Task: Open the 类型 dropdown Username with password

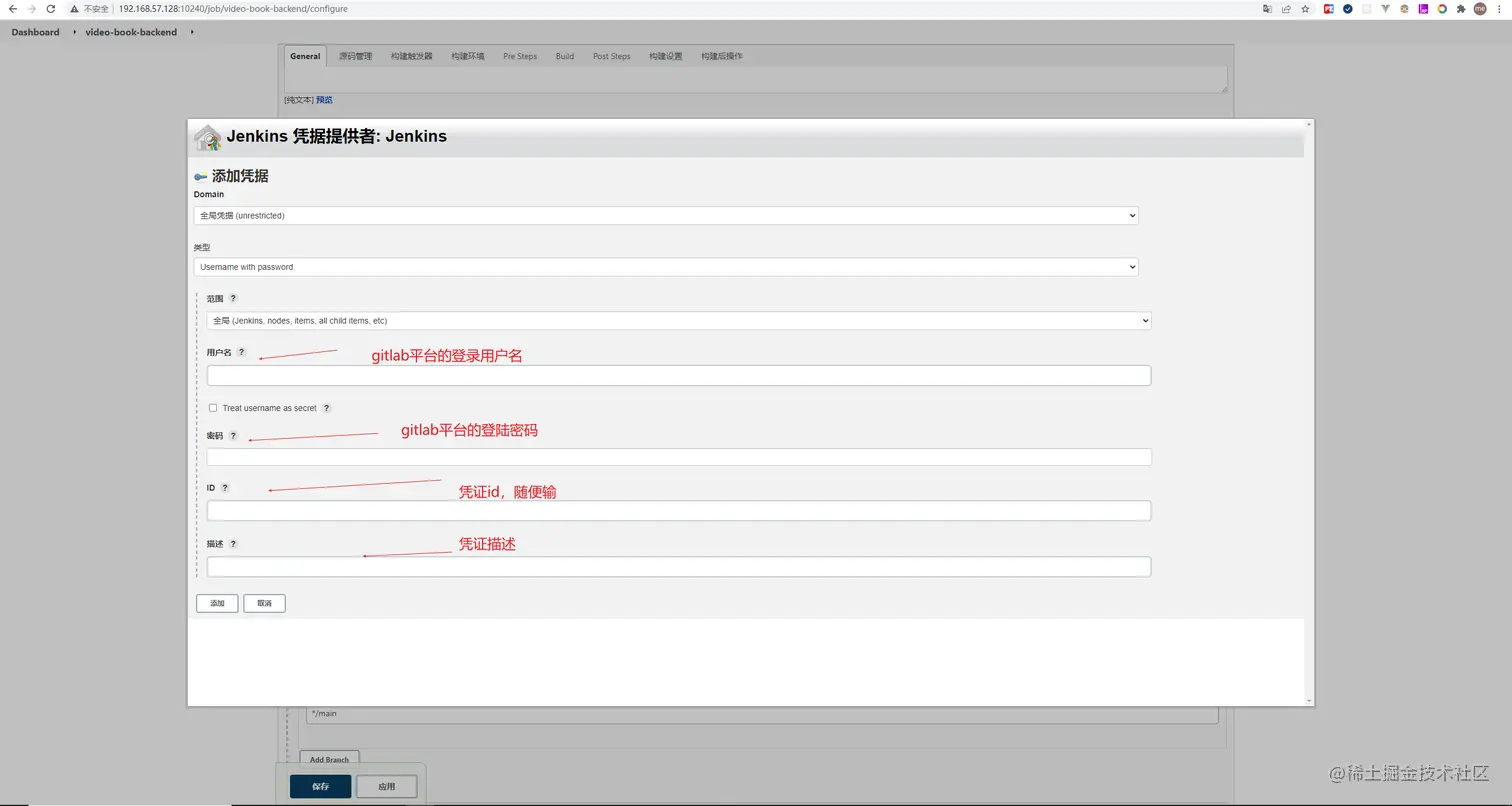Action: [x=666, y=267]
